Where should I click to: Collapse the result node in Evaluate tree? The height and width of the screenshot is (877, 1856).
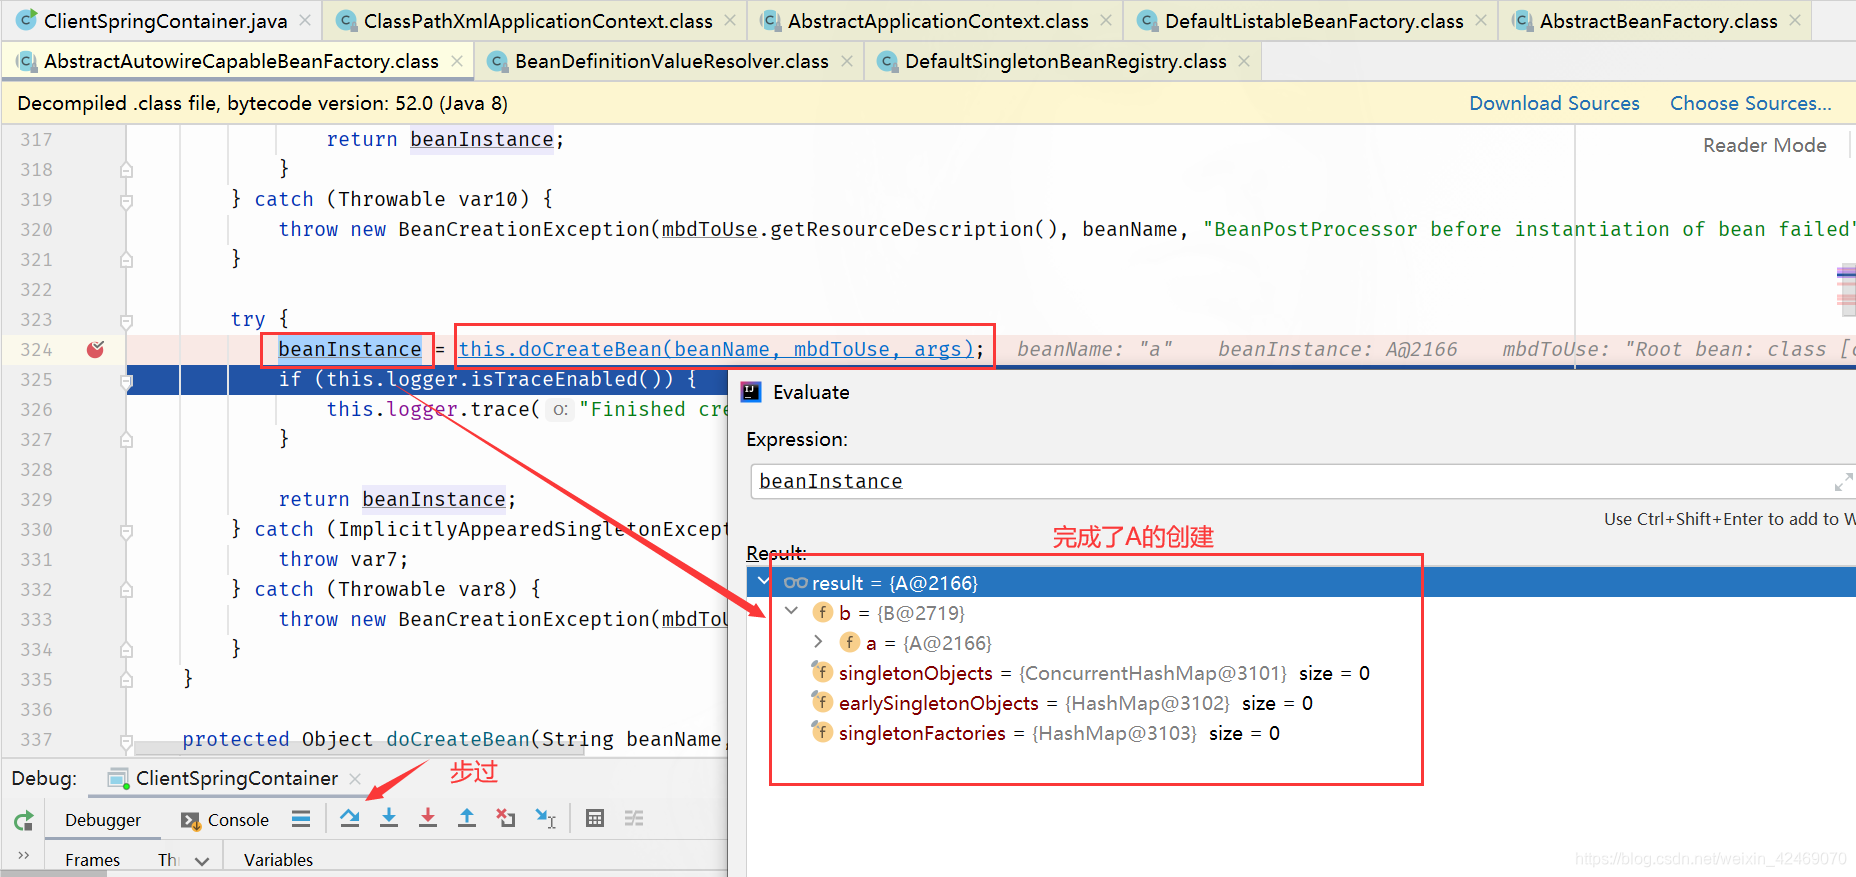click(x=763, y=581)
